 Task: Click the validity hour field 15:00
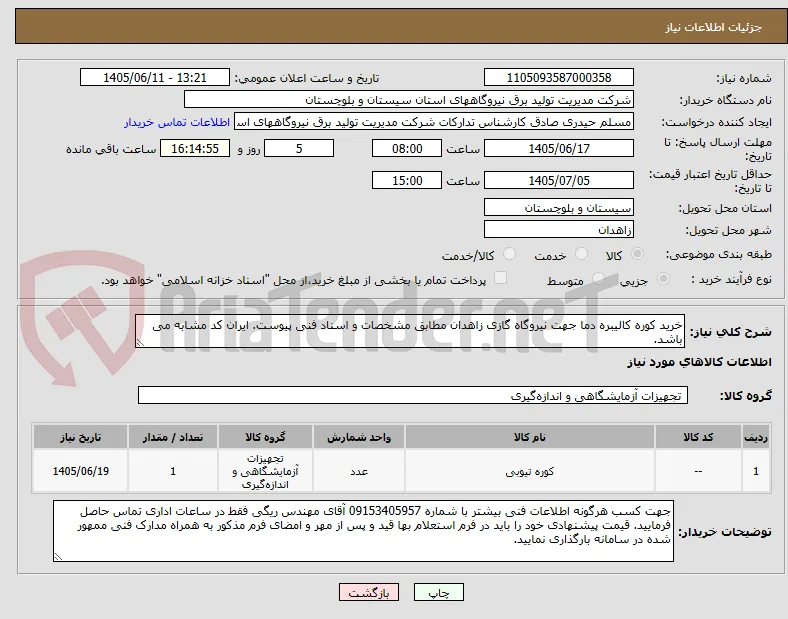[407, 180]
